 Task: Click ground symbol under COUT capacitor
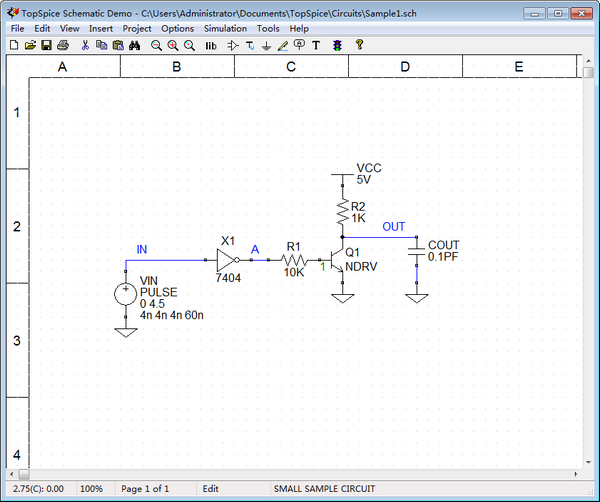coord(417,298)
